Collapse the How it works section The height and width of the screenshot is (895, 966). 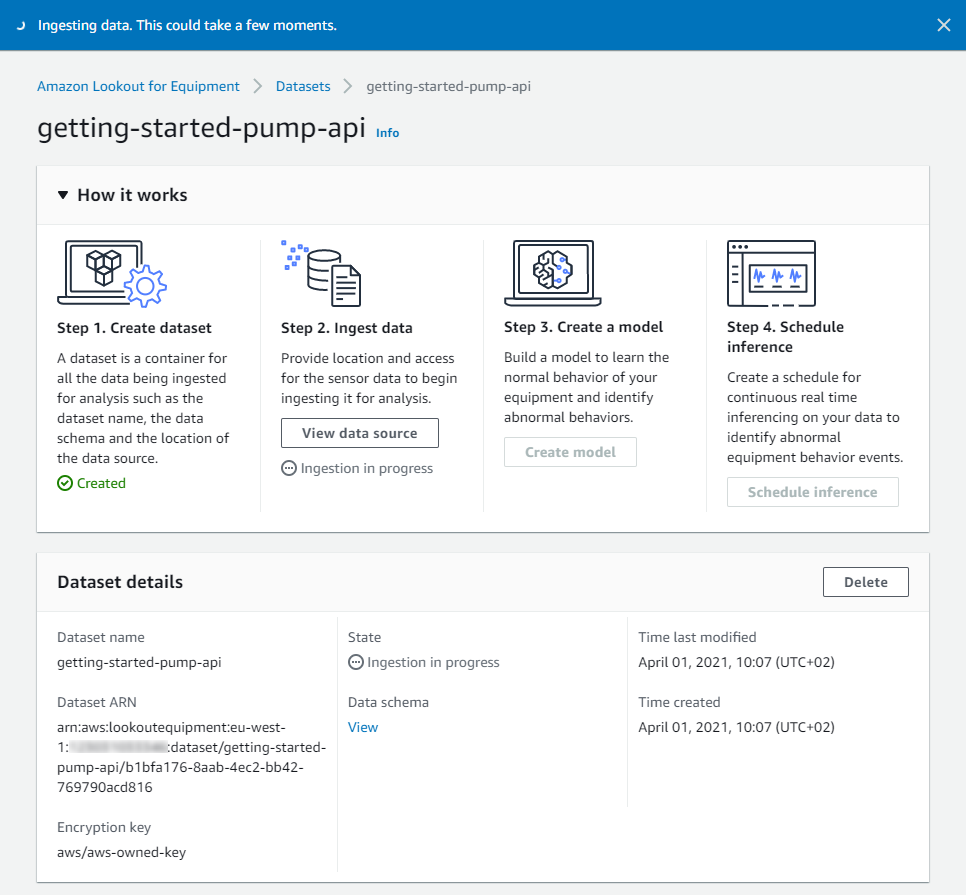pos(63,195)
